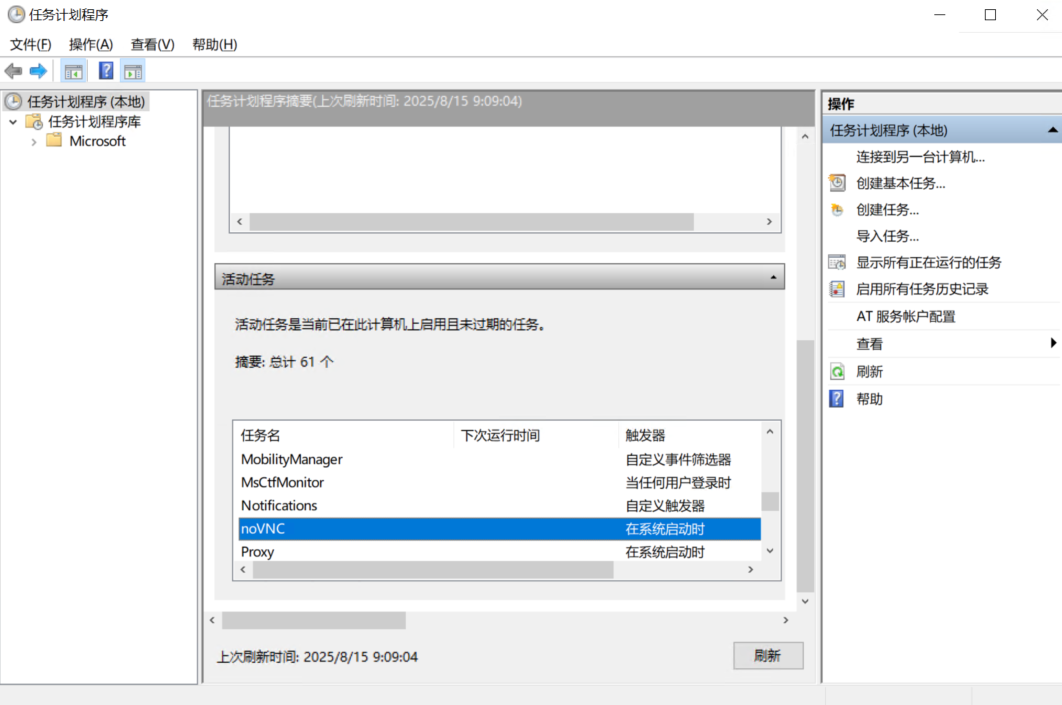This screenshot has height=705, width=1062.
Task: Click the 创建任务 icon in actions pane
Action: 837,210
